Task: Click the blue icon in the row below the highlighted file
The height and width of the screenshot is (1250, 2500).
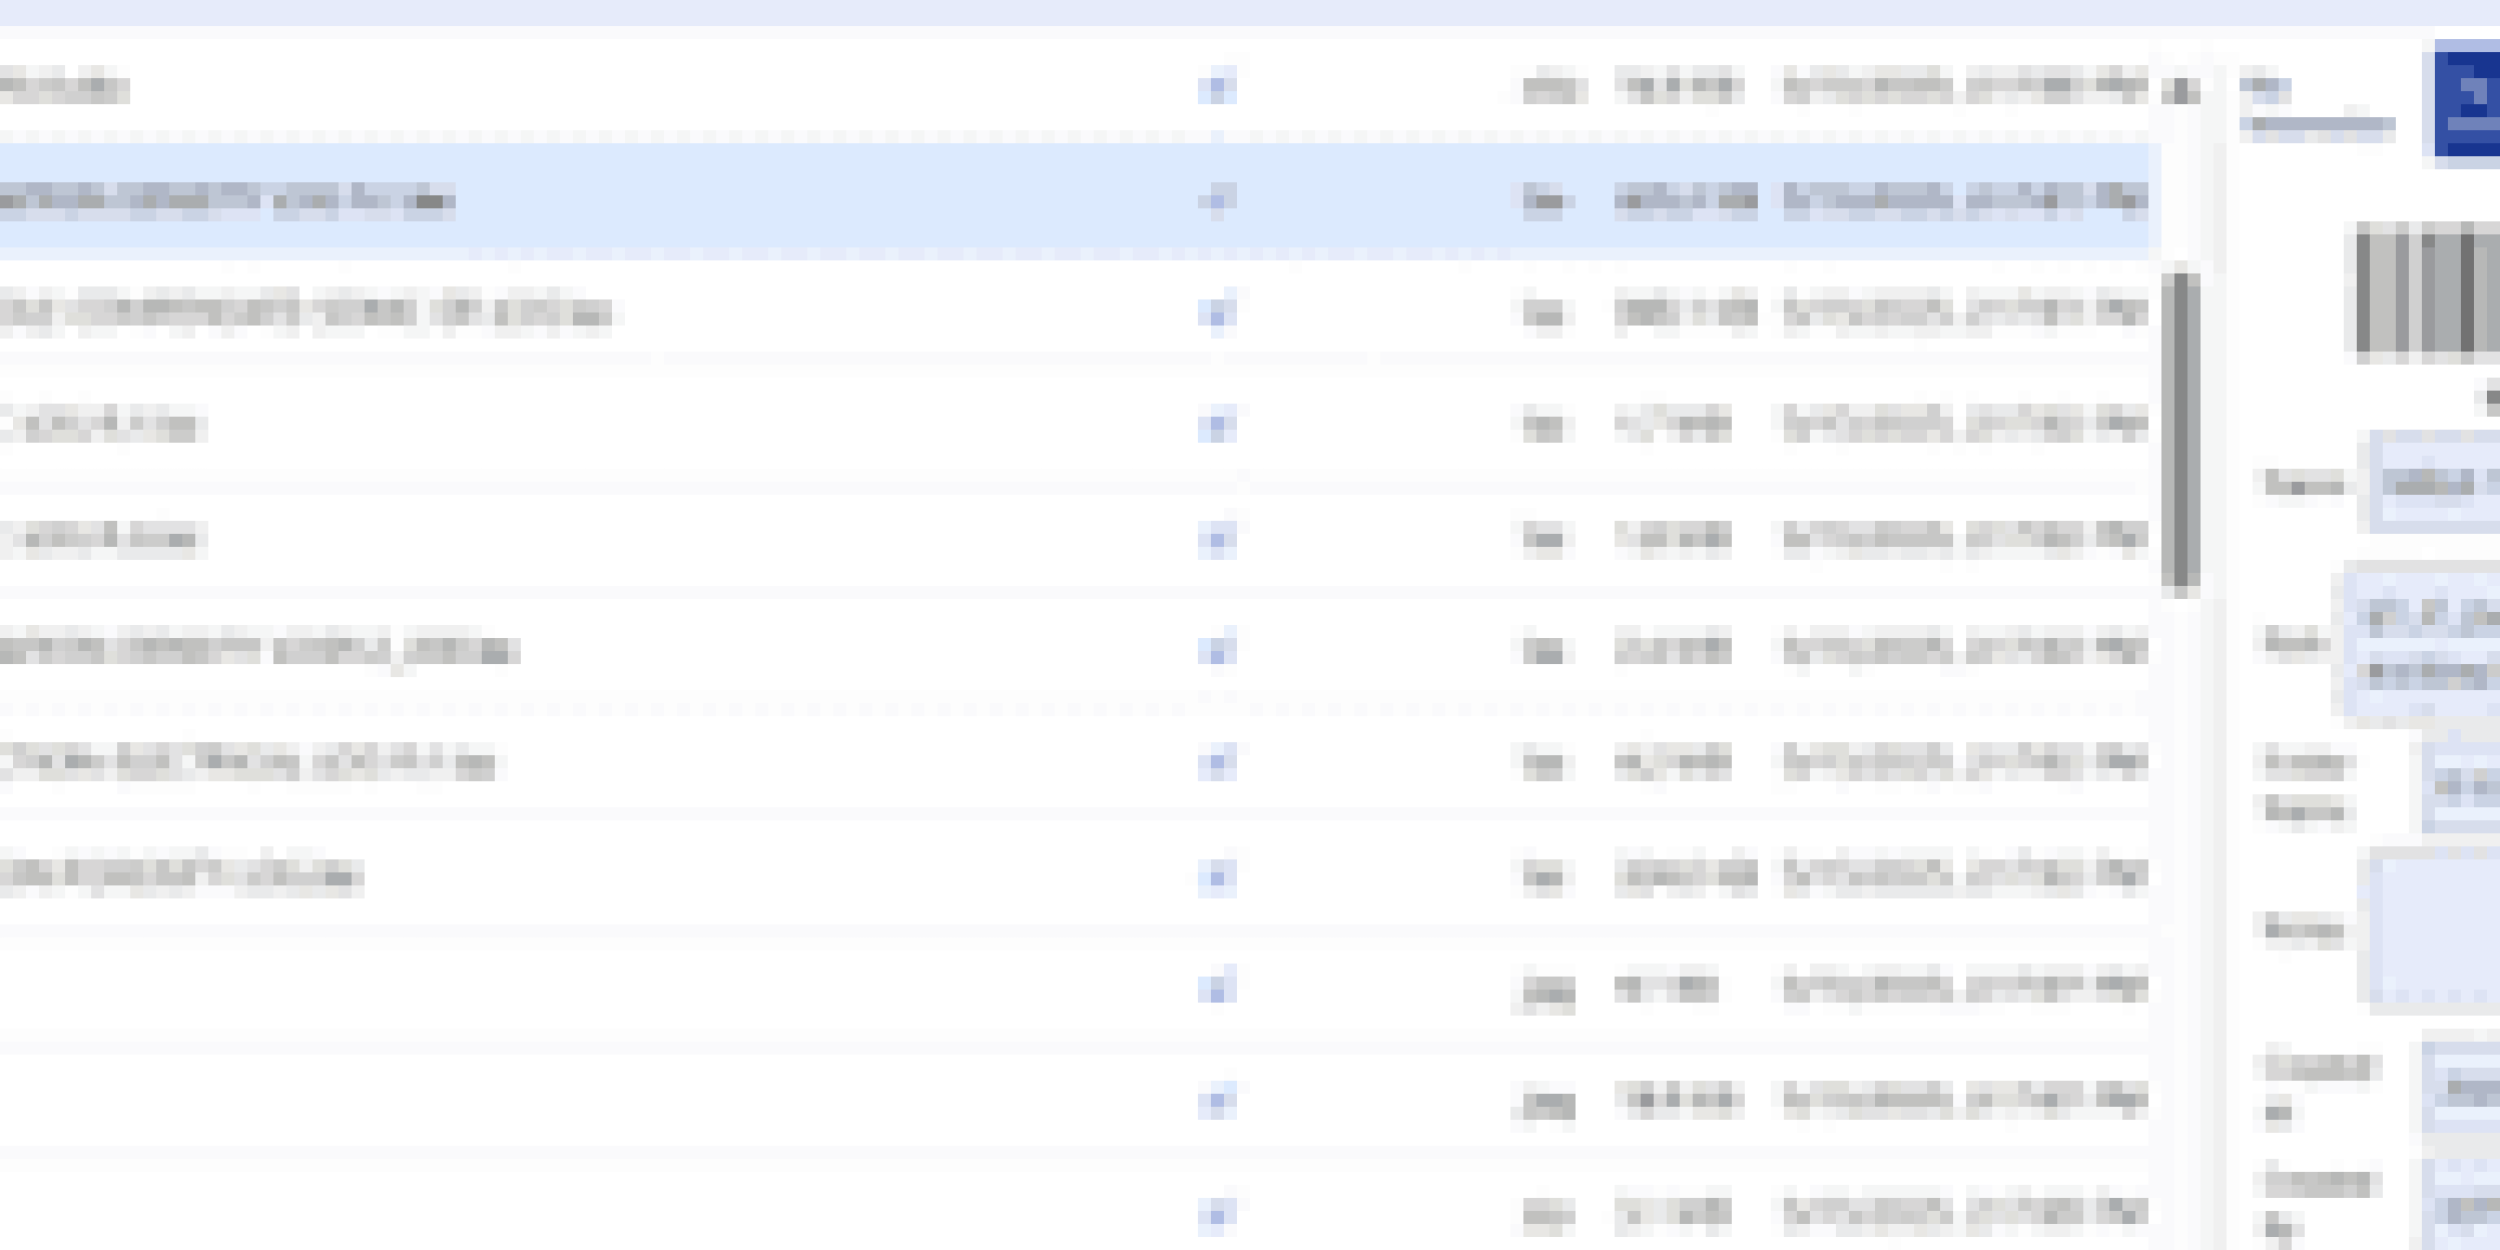Action: 1217,313
